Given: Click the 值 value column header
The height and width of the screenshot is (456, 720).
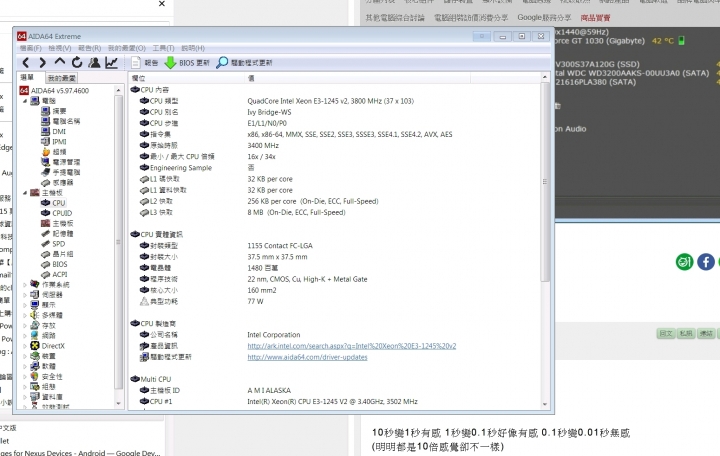Looking at the screenshot, I should [357, 78].
